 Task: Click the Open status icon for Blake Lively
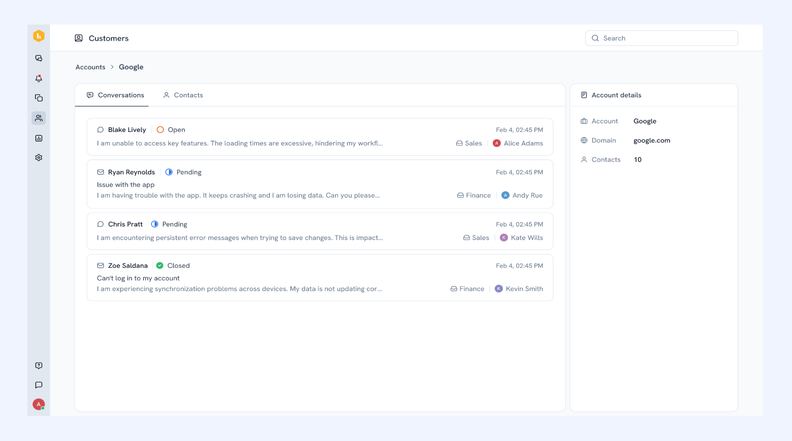point(160,130)
